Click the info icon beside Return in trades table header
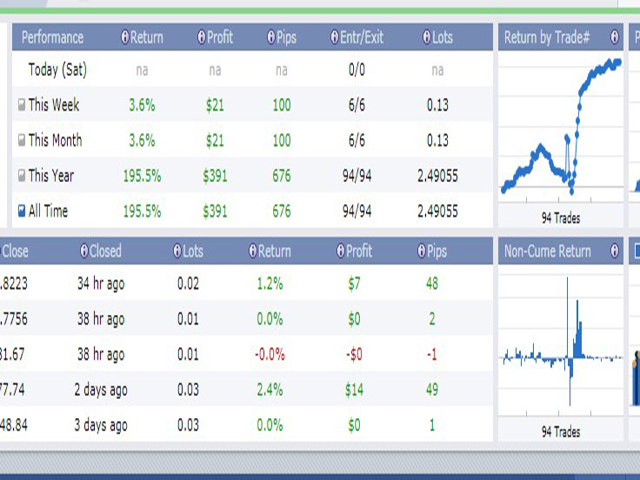 [253, 251]
